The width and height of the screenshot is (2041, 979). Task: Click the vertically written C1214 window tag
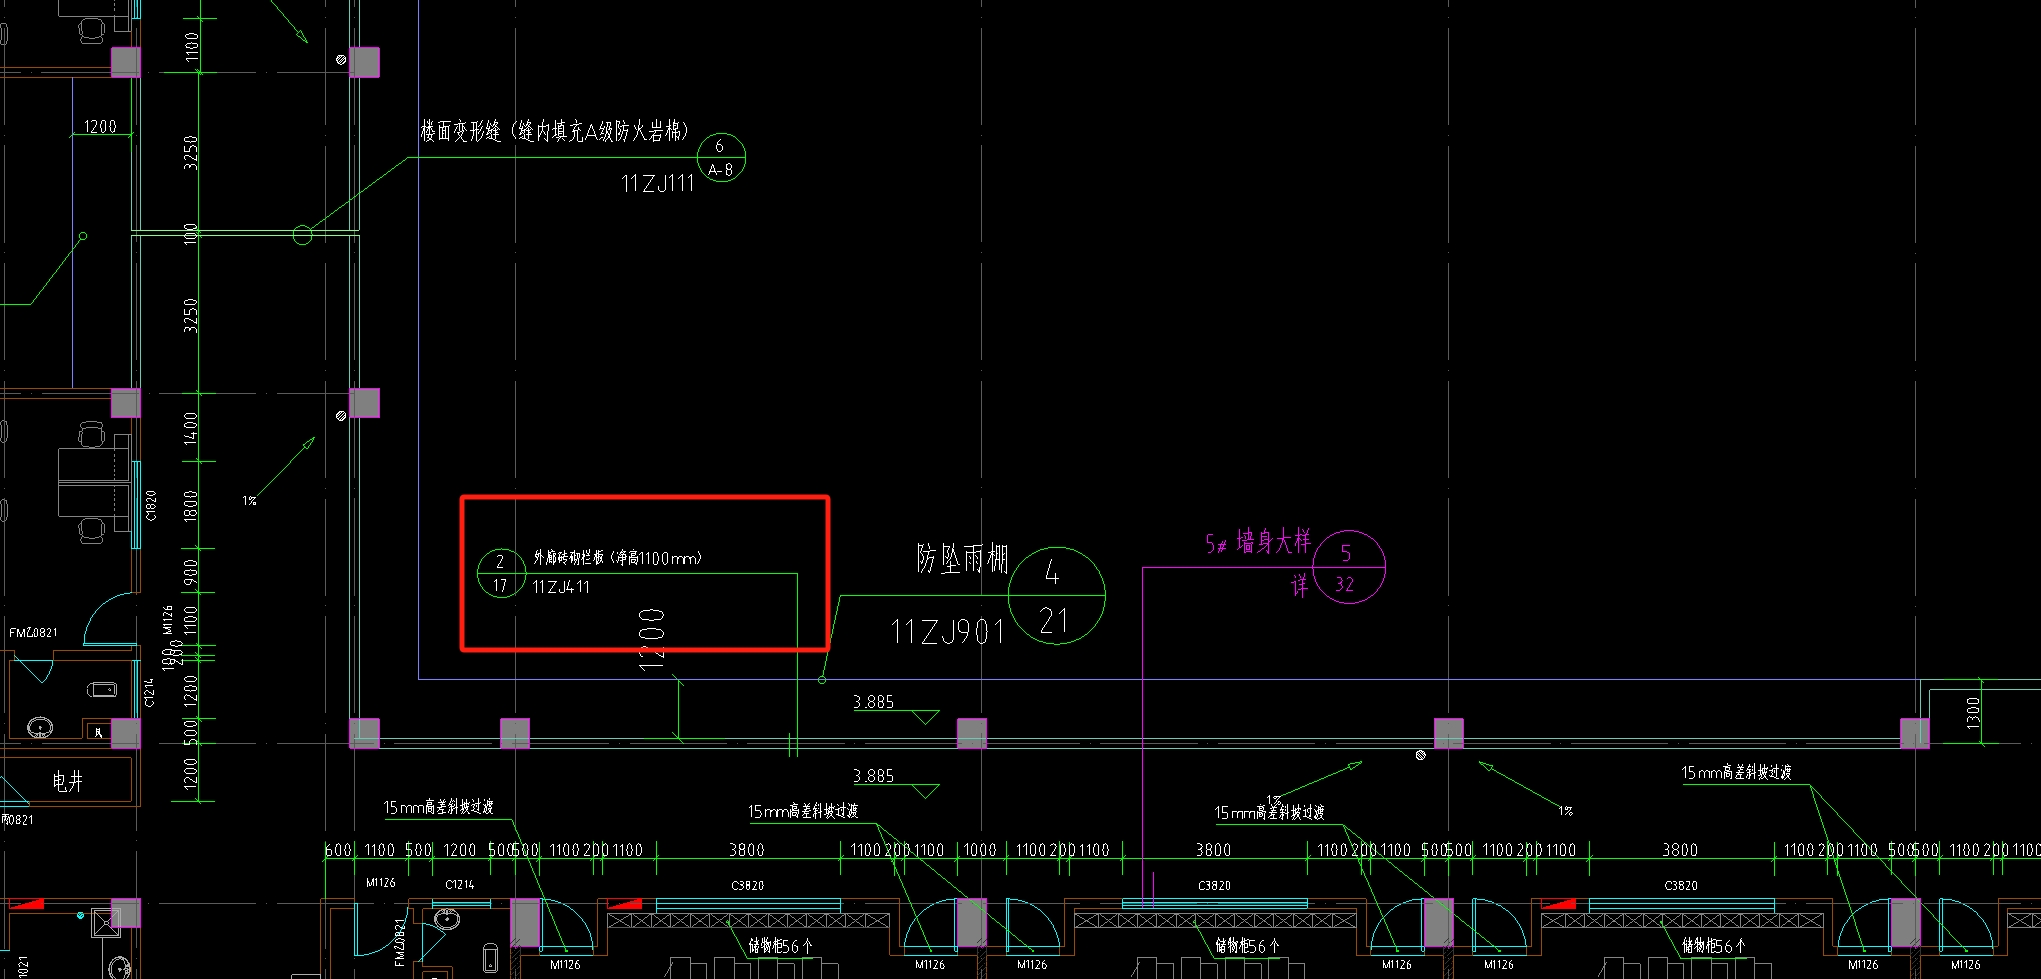150,692
